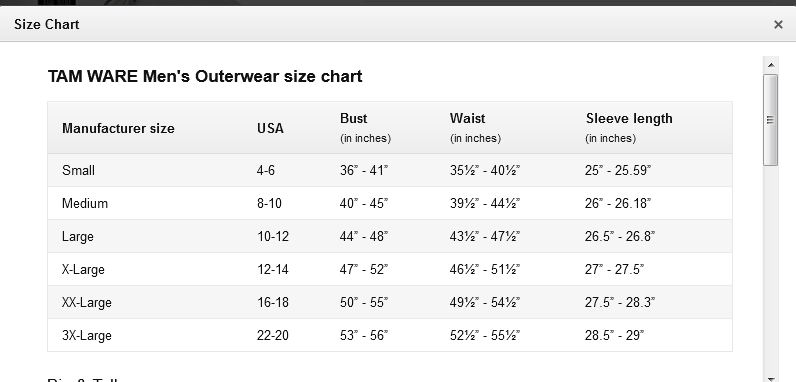
Task: Select the XX-Large size row label
Action: coord(87,302)
